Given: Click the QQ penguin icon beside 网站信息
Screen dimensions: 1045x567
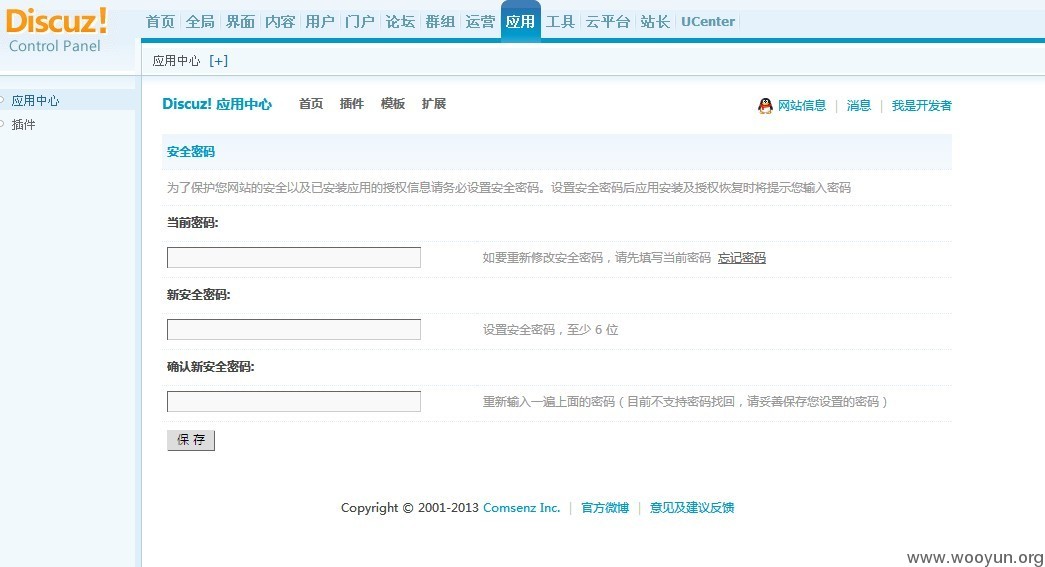Looking at the screenshot, I should 765,105.
